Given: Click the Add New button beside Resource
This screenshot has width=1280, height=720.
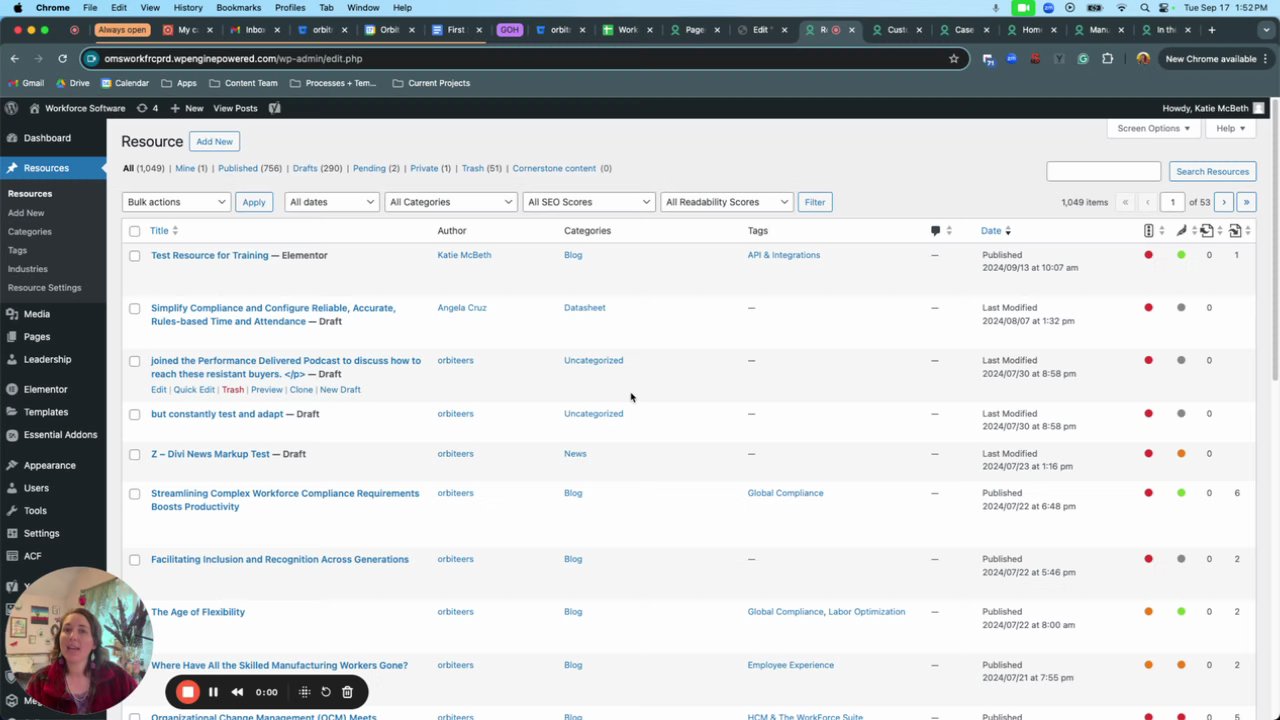Looking at the screenshot, I should coord(214,142).
